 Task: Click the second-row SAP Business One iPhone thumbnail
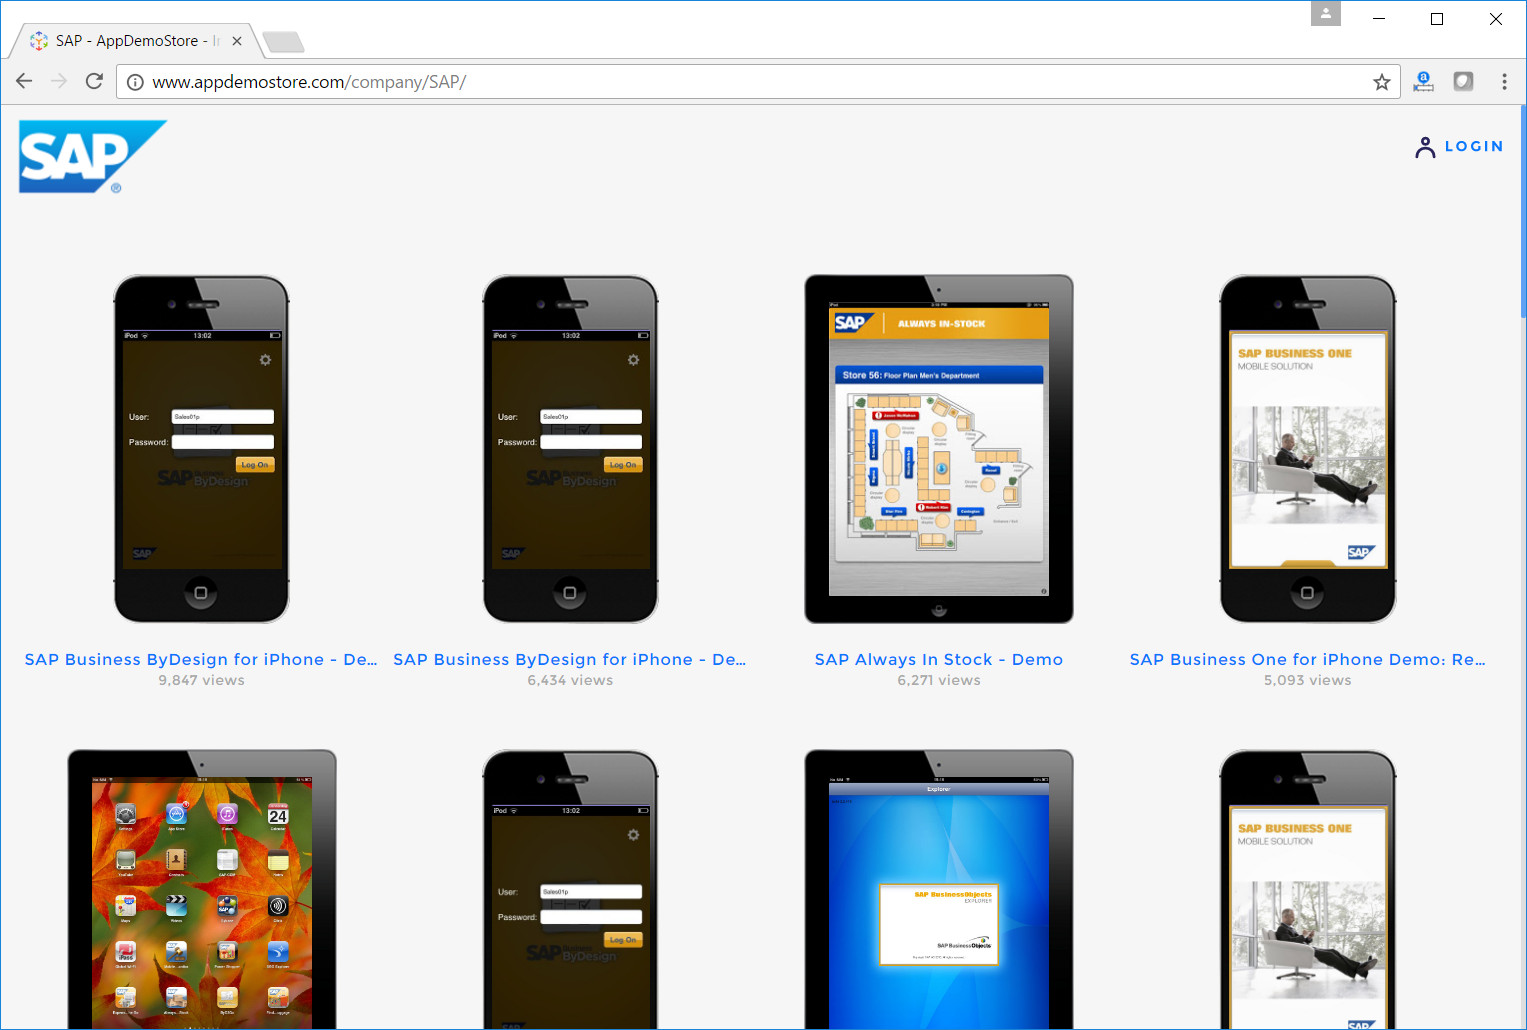[1308, 889]
